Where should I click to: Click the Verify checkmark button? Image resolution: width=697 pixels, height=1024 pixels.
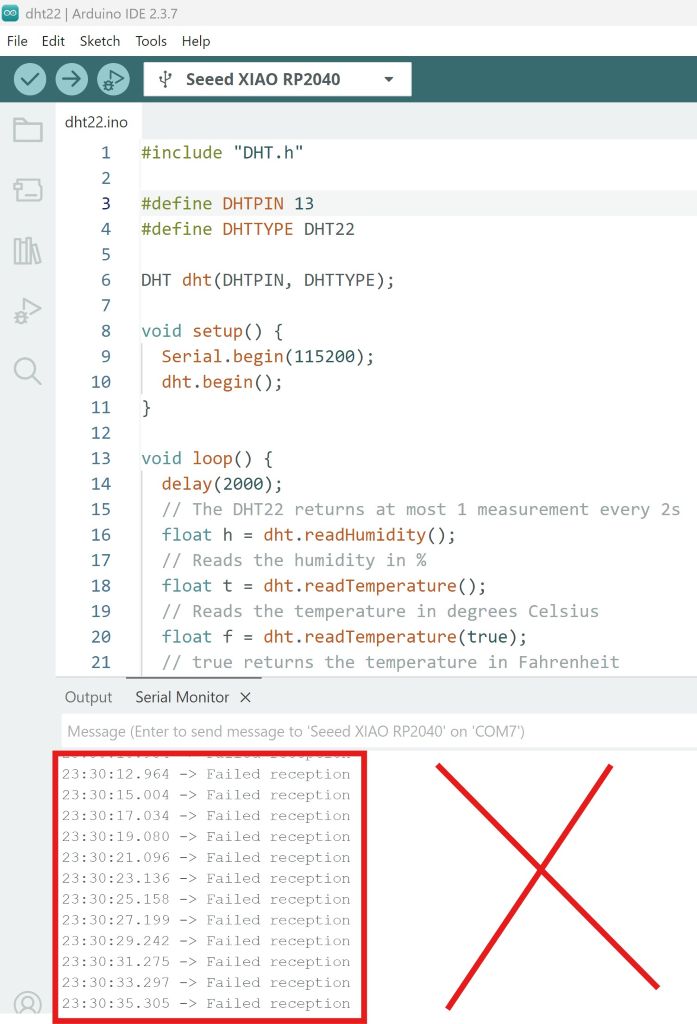[30, 79]
